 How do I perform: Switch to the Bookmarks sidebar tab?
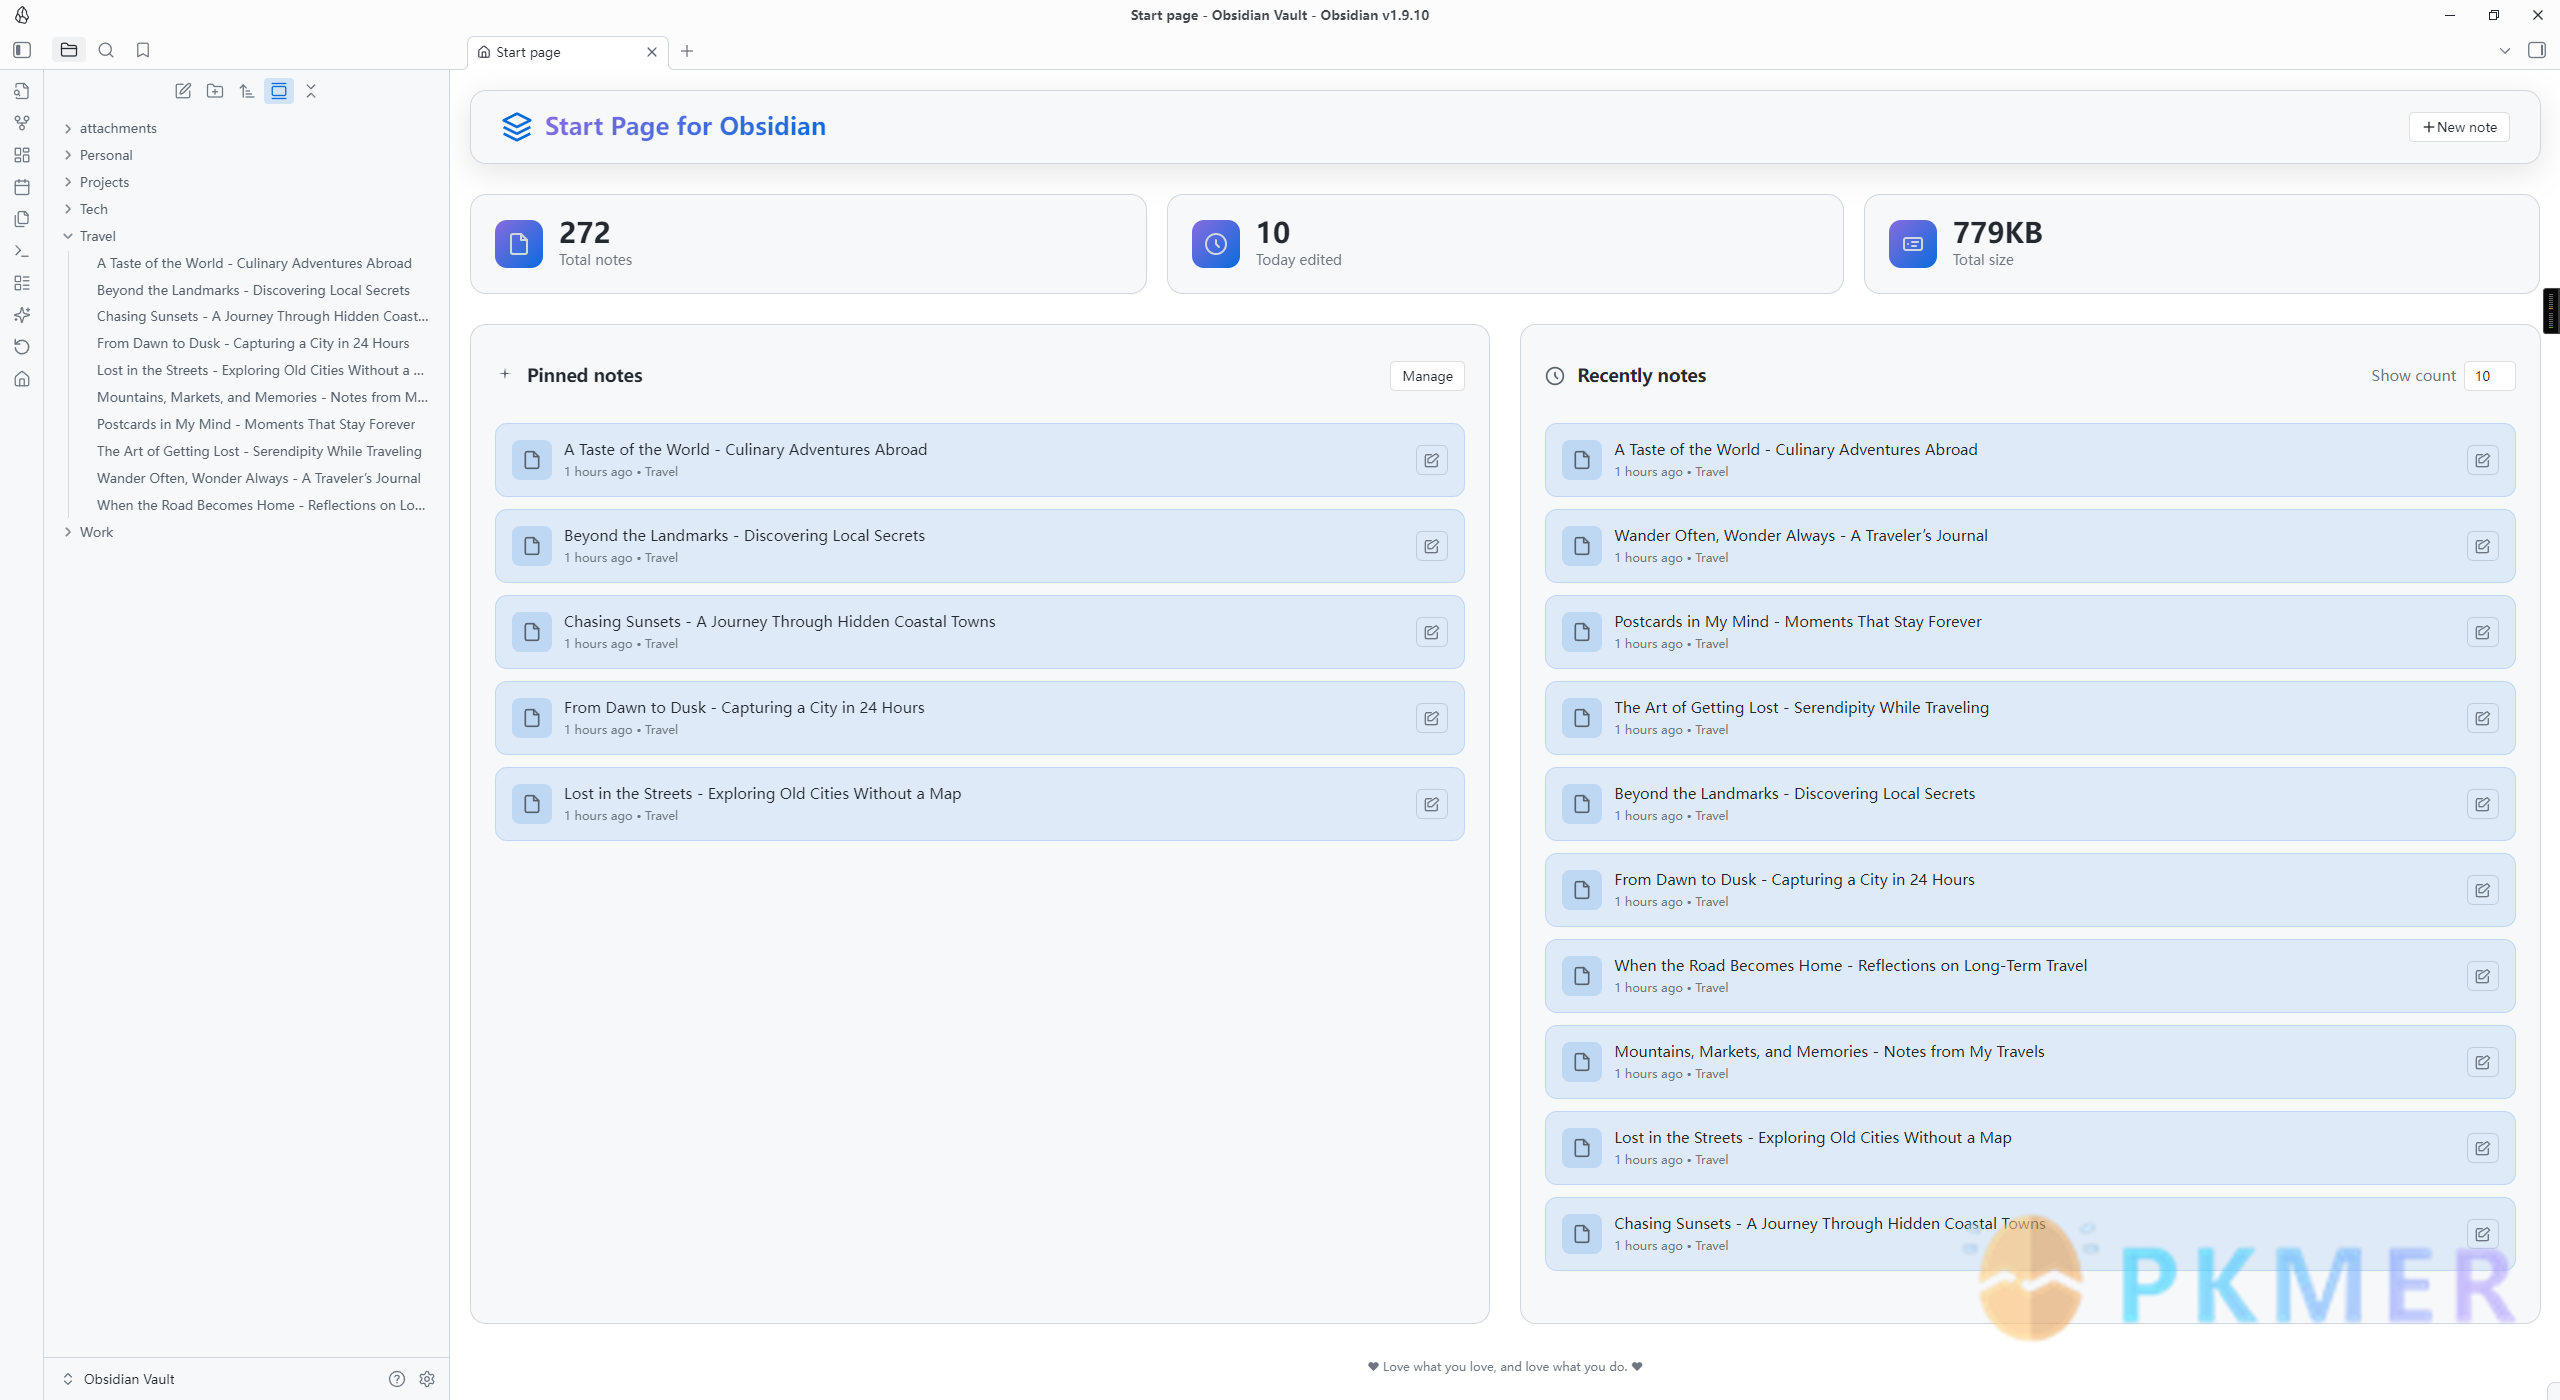tap(143, 50)
